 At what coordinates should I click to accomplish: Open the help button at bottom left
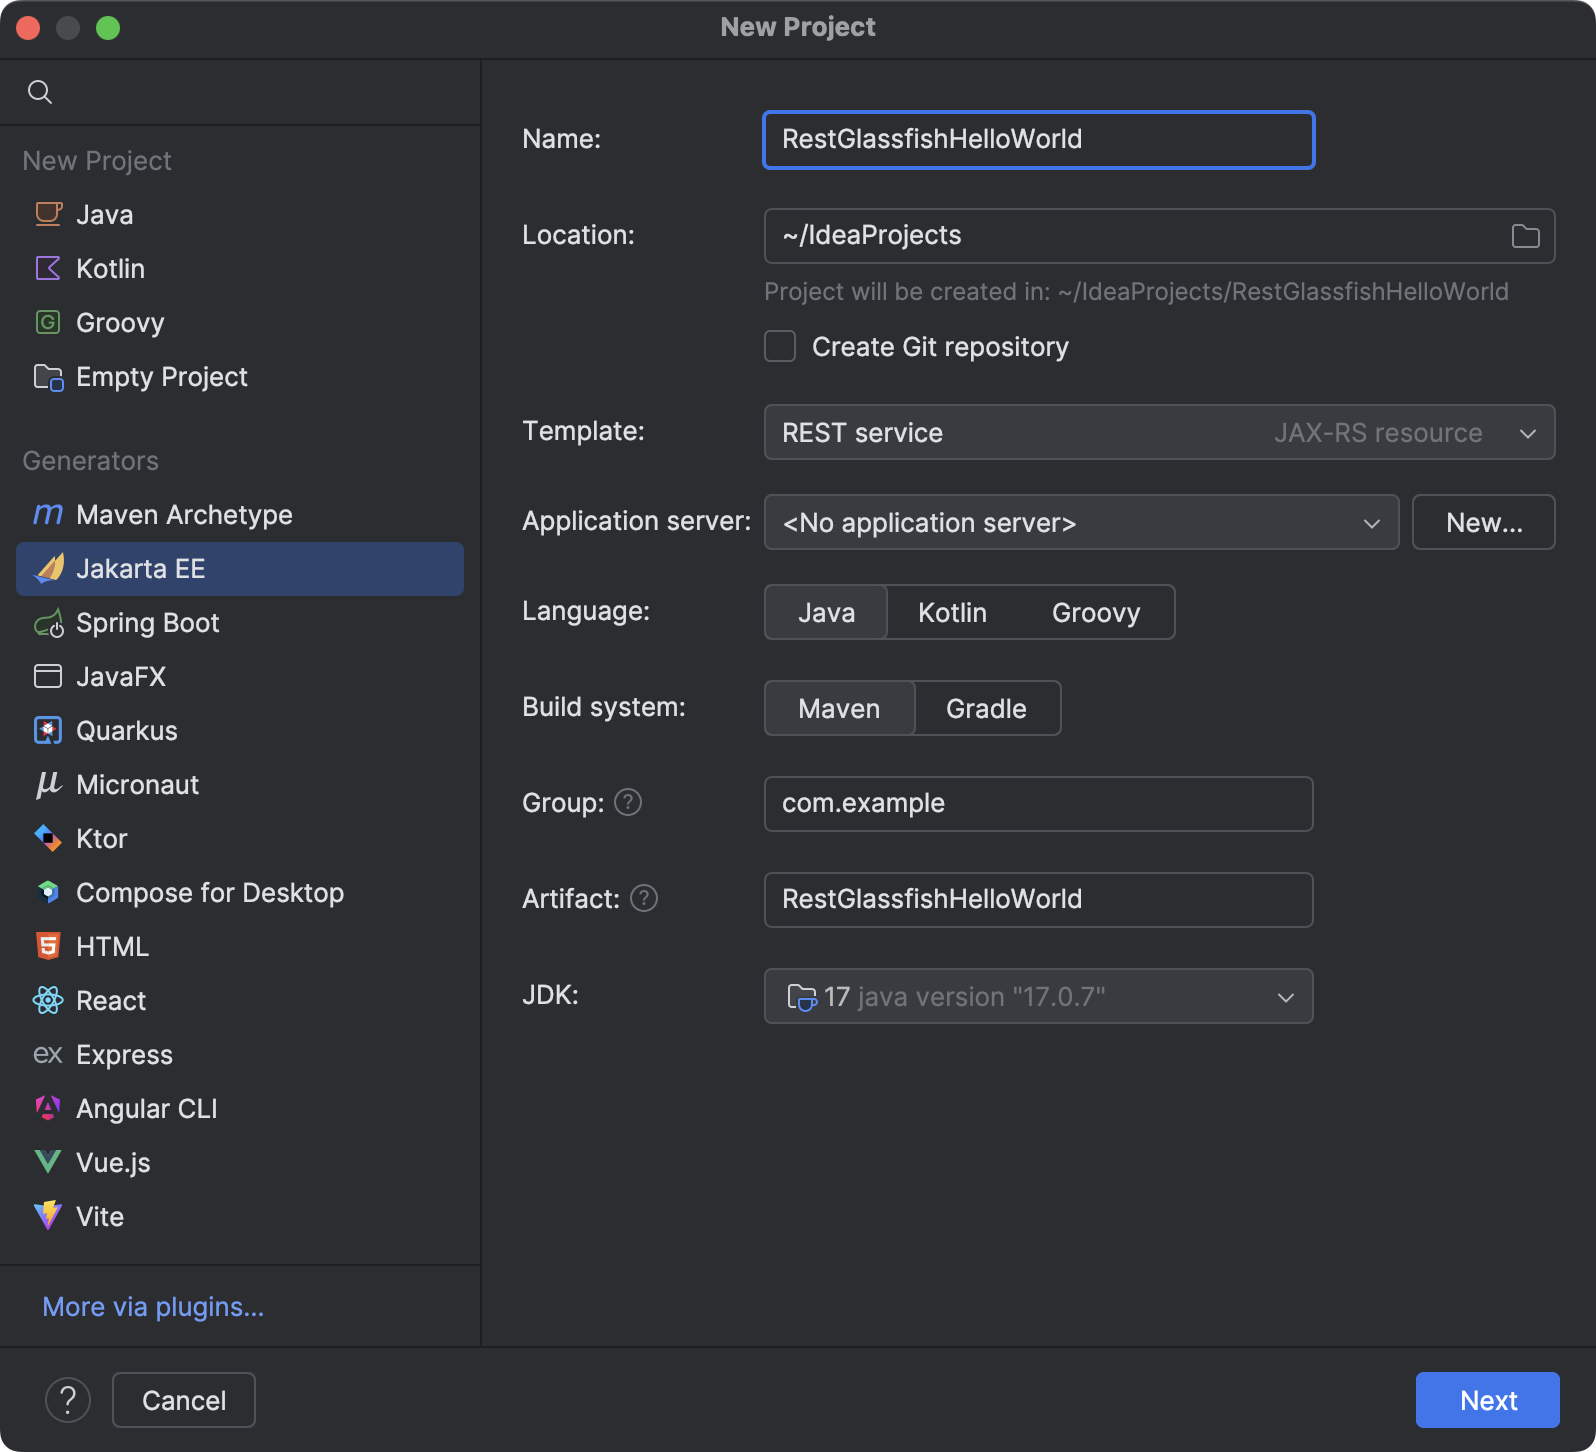pos(68,1400)
